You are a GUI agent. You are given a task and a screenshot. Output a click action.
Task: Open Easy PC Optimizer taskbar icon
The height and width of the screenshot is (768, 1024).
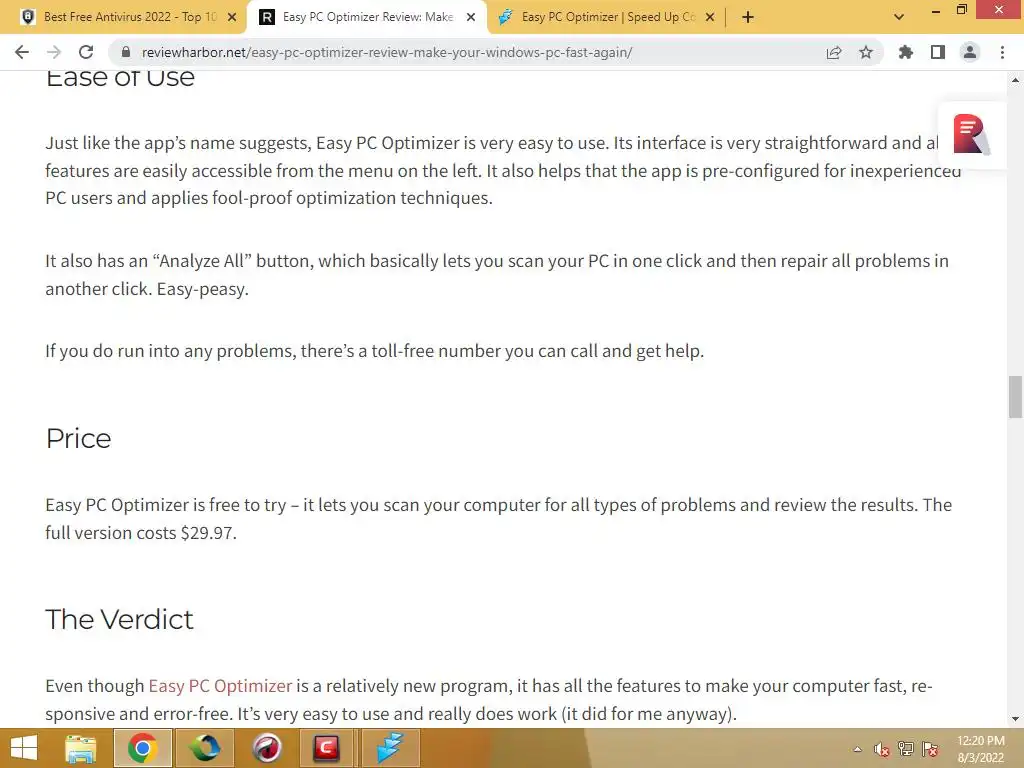pos(389,748)
